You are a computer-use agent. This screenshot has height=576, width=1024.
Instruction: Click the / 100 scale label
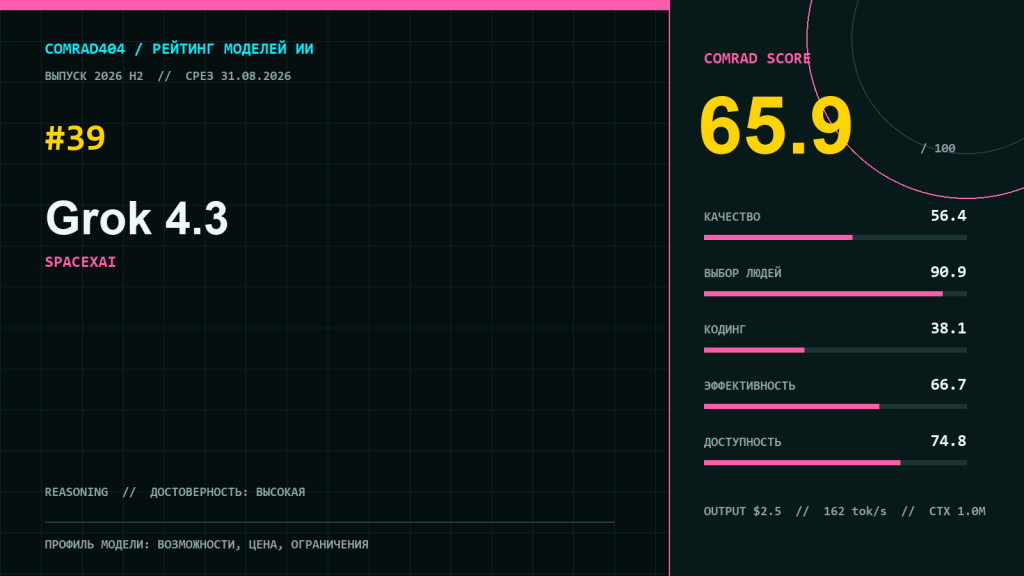(x=938, y=148)
